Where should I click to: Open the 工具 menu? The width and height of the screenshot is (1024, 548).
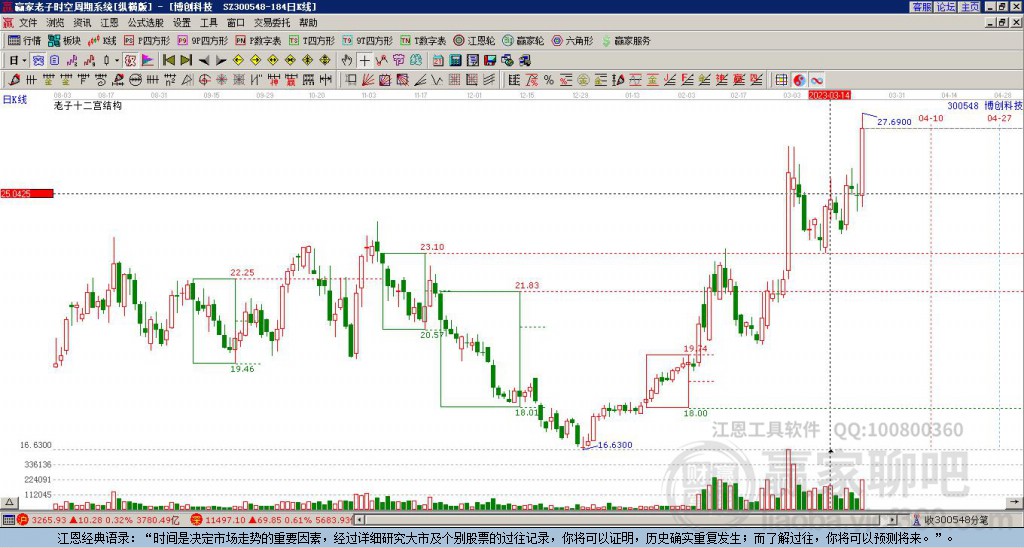[x=208, y=23]
